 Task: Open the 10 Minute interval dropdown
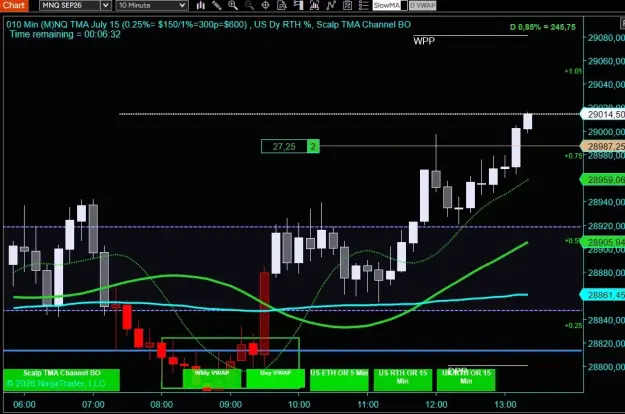[x=151, y=6]
